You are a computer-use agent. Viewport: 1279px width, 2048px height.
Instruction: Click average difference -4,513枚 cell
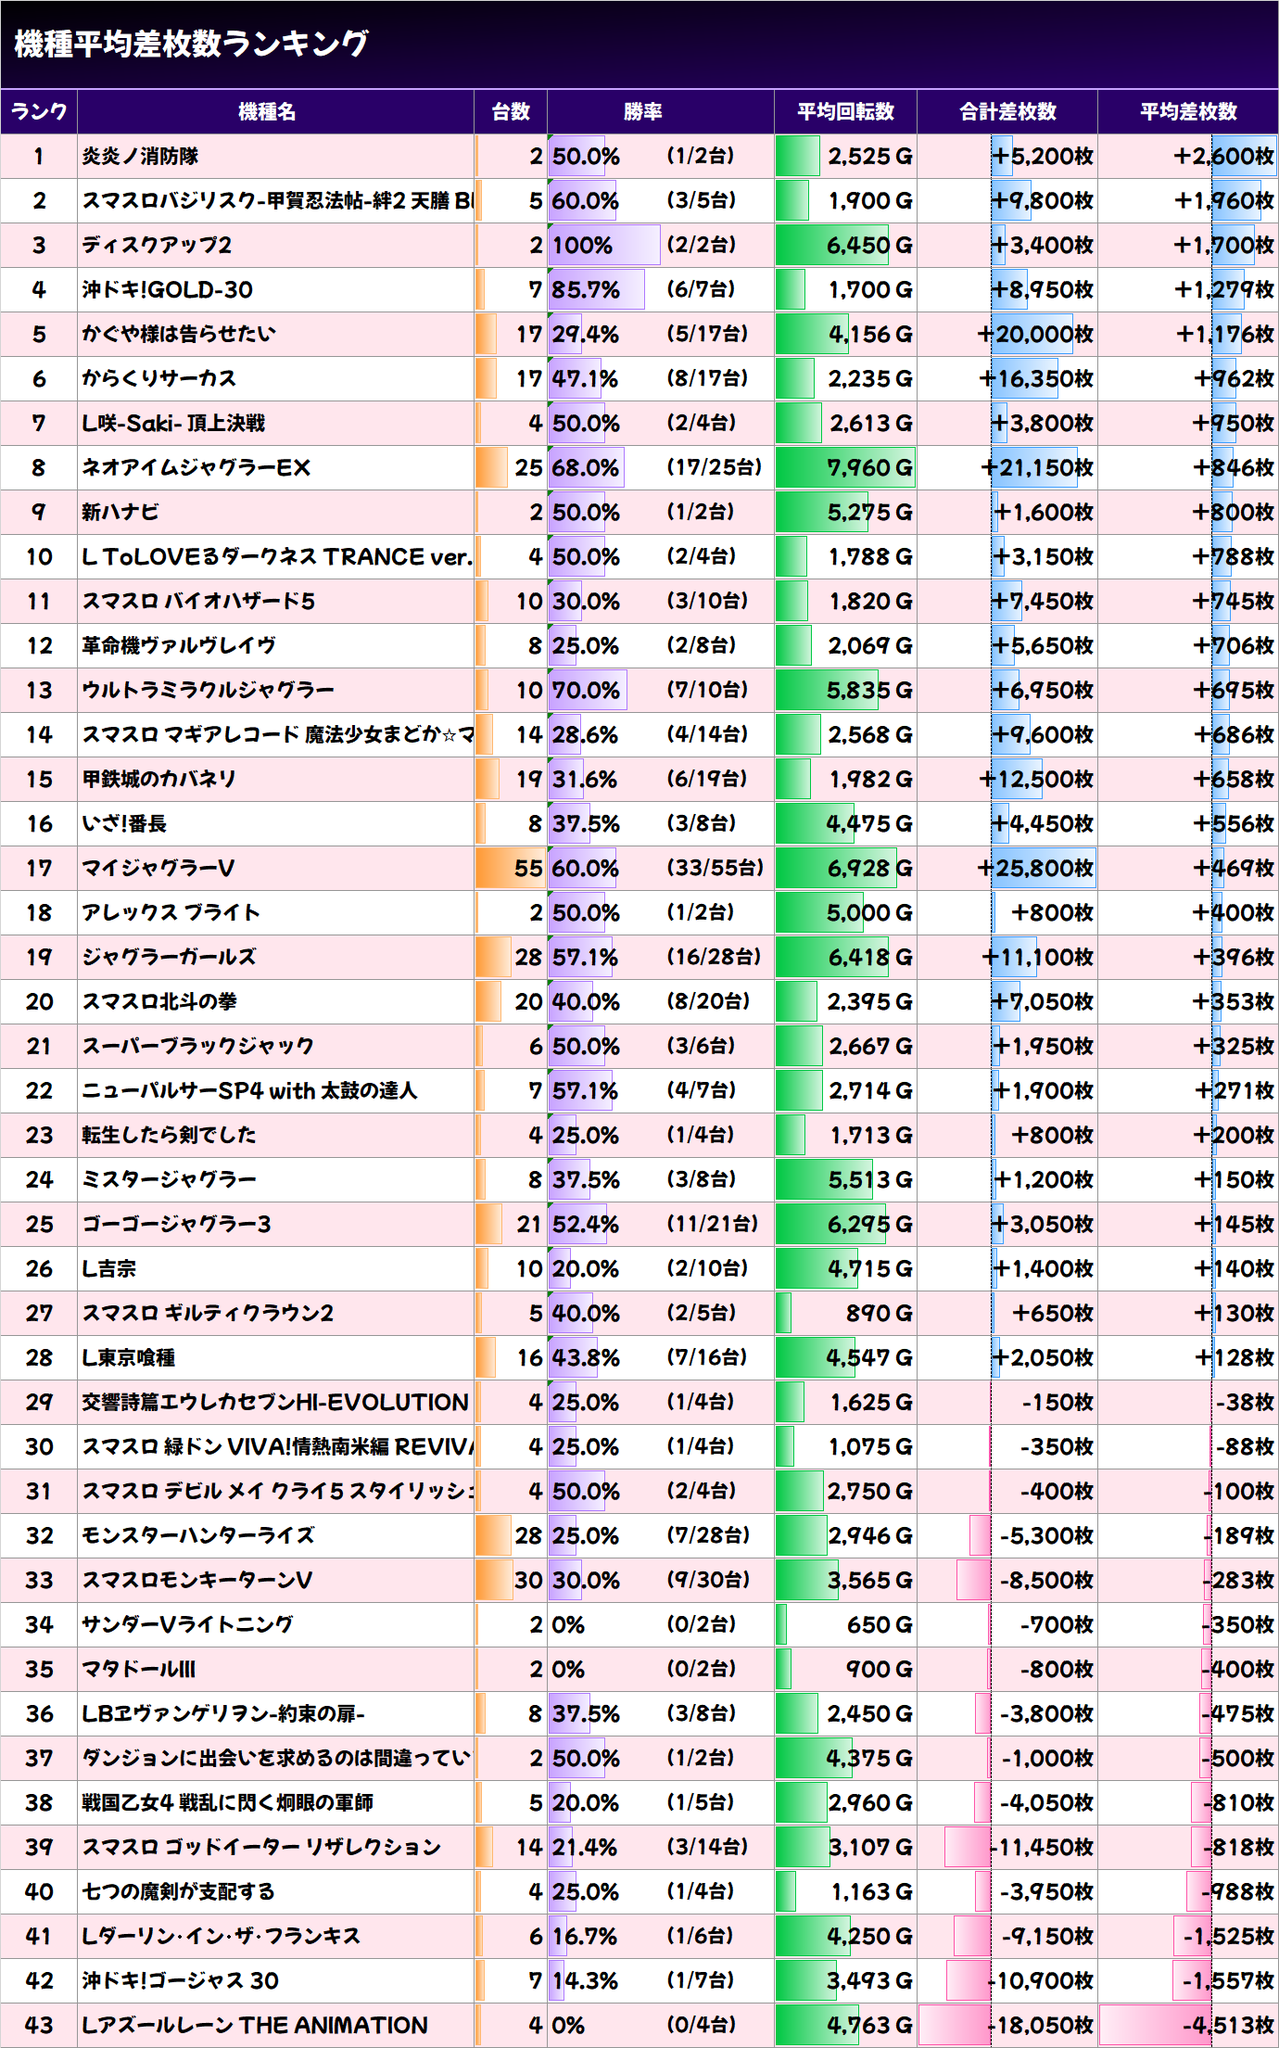tap(1188, 2026)
